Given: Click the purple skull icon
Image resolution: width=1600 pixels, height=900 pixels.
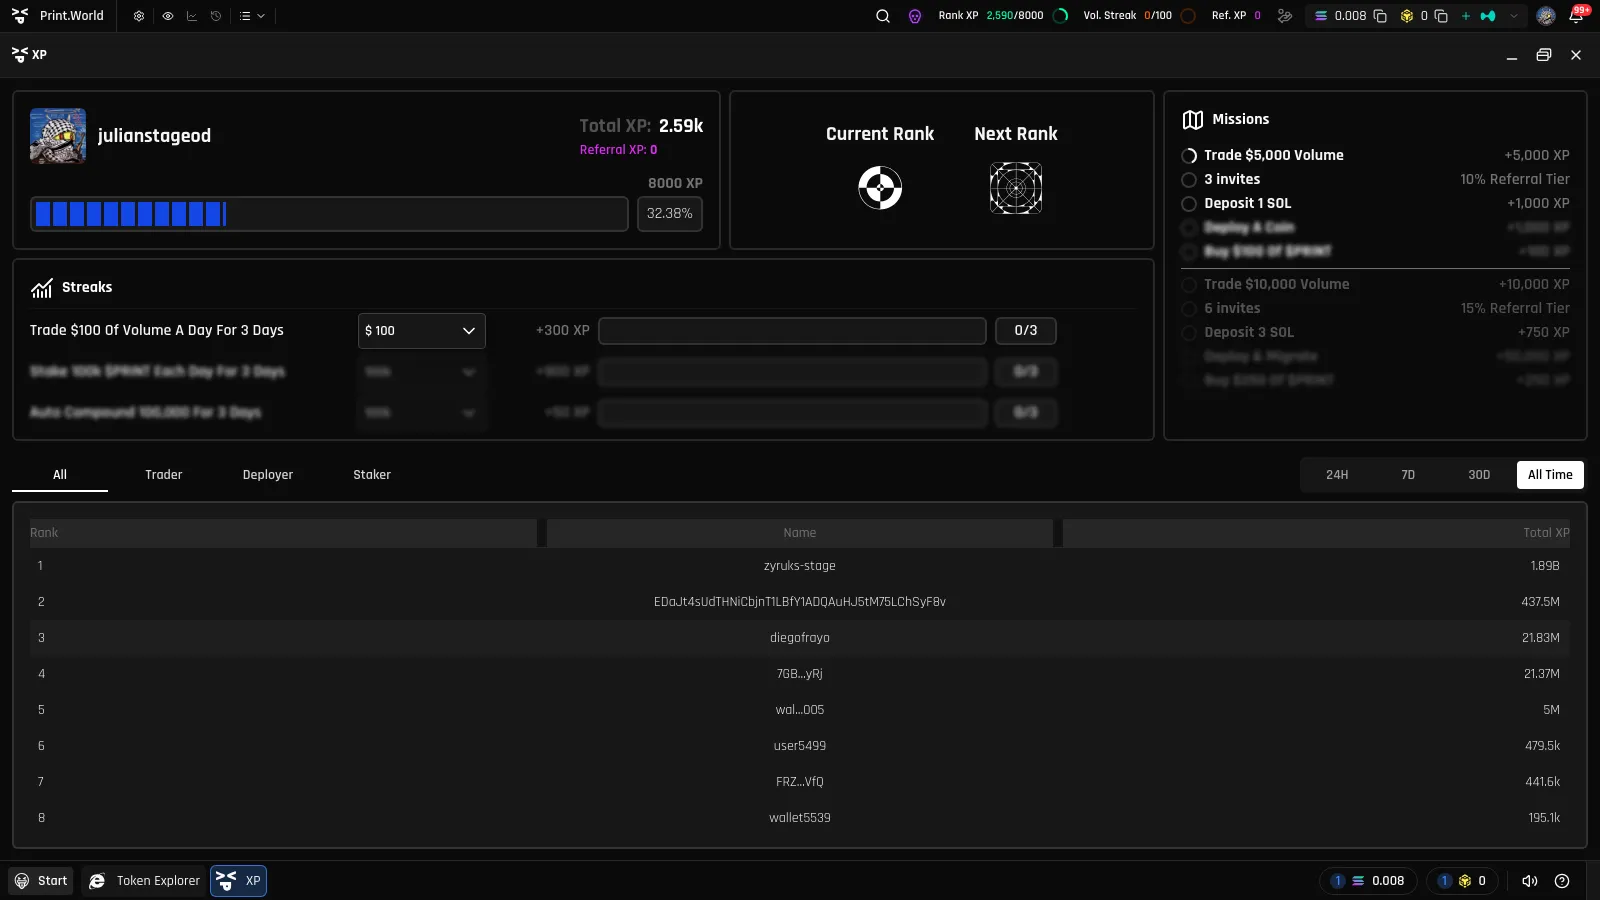Looking at the screenshot, I should [x=915, y=16].
